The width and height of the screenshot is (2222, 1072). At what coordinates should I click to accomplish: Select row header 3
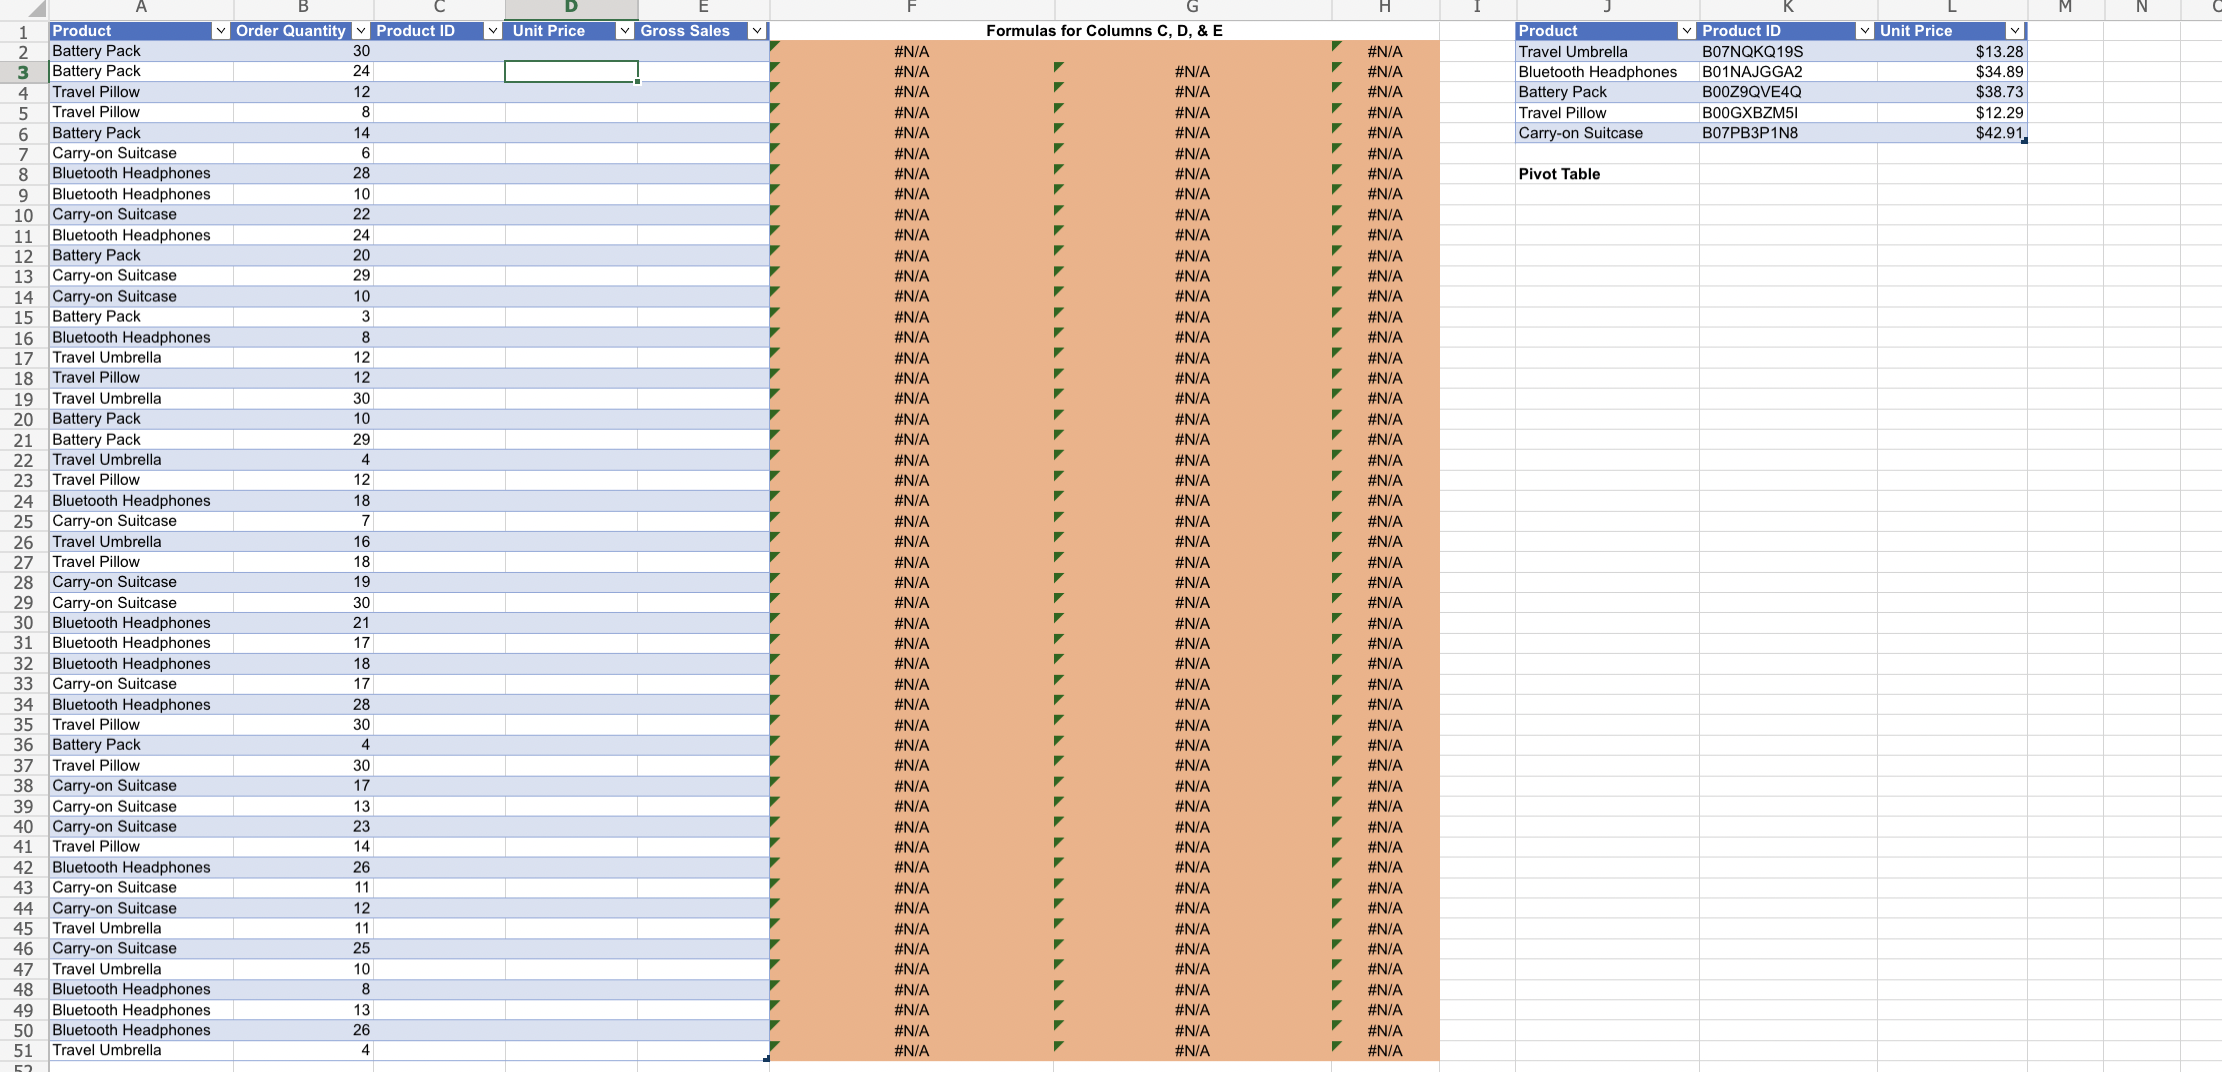[x=24, y=71]
